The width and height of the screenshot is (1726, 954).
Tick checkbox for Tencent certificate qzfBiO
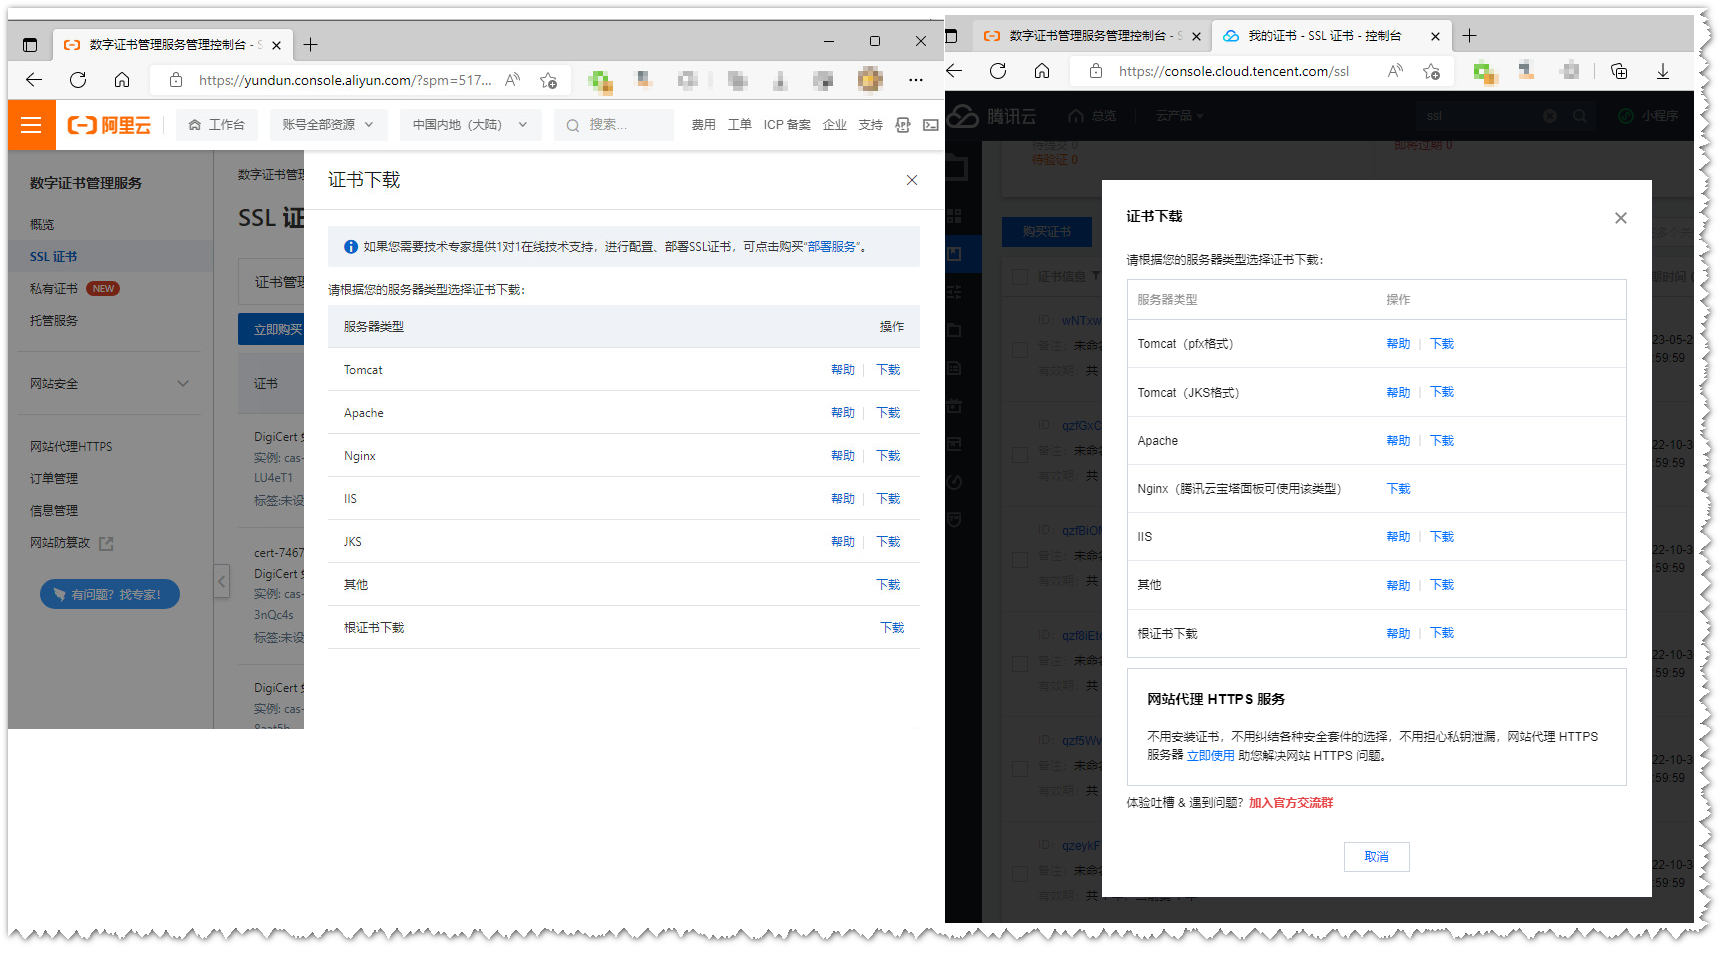pyautogui.click(x=1020, y=559)
